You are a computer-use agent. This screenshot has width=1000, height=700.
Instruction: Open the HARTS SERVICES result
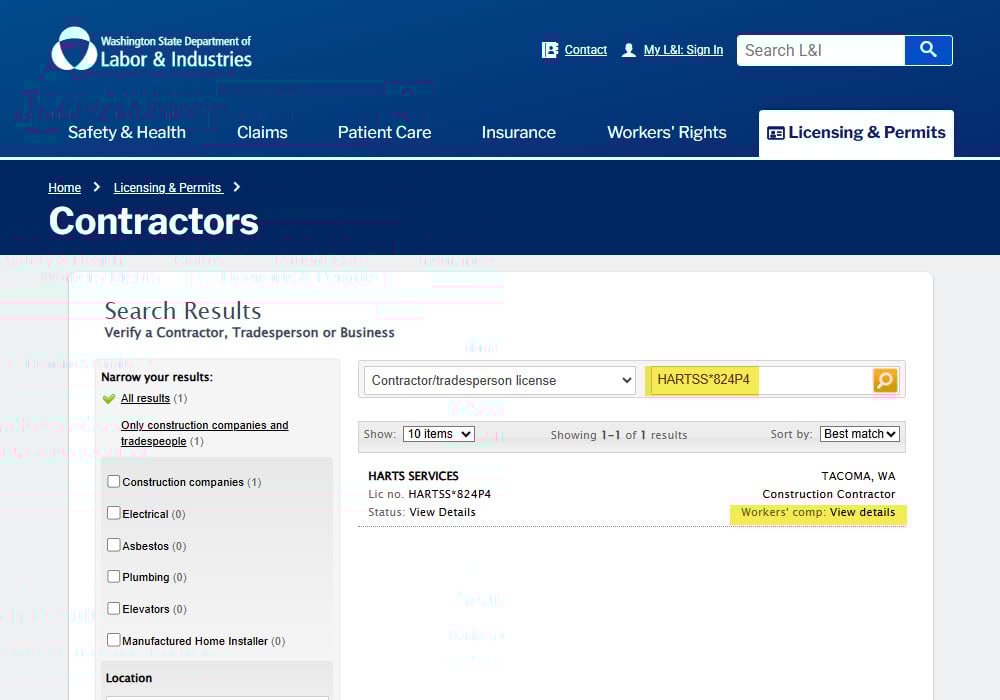[x=413, y=476]
